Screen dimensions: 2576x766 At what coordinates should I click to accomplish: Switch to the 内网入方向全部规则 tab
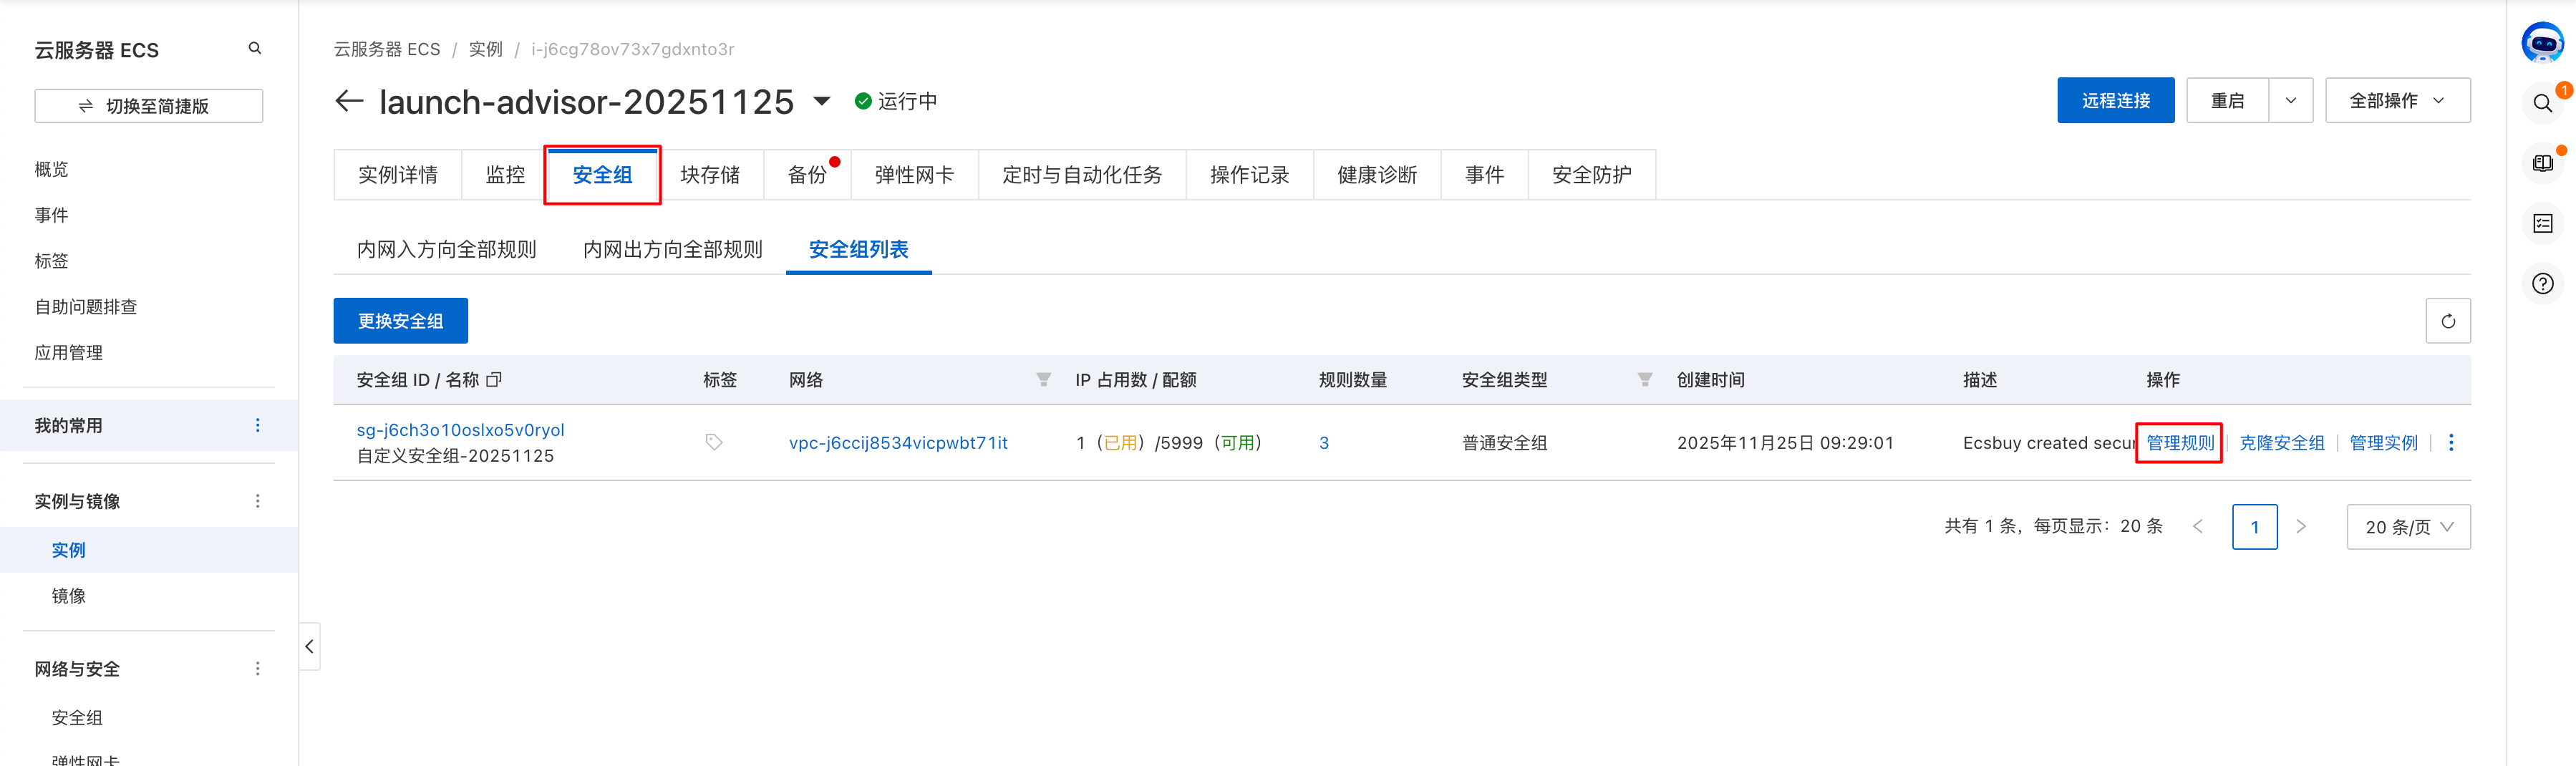pyautogui.click(x=447, y=249)
